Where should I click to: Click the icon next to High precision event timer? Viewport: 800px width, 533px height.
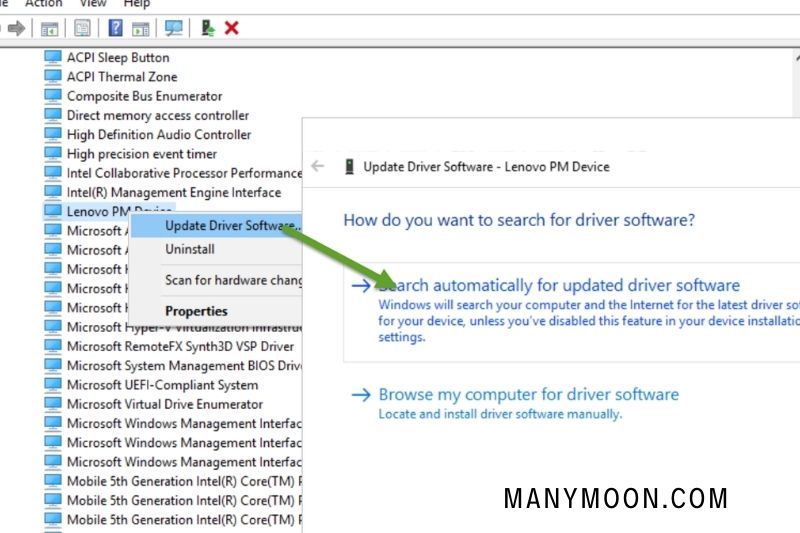tap(53, 153)
